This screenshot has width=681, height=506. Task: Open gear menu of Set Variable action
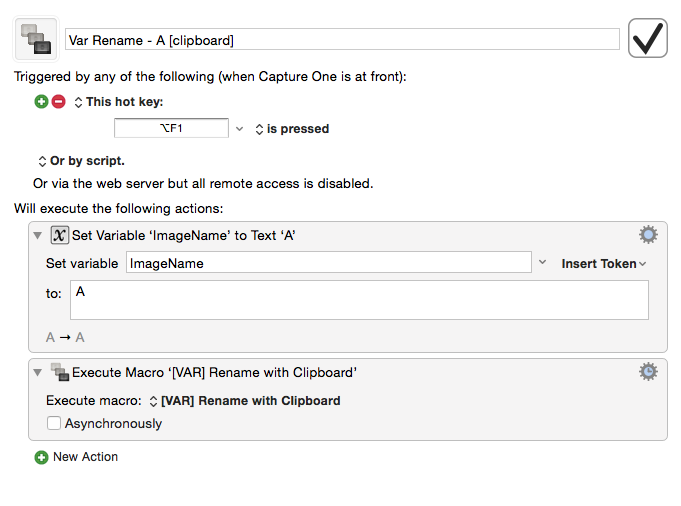point(648,235)
